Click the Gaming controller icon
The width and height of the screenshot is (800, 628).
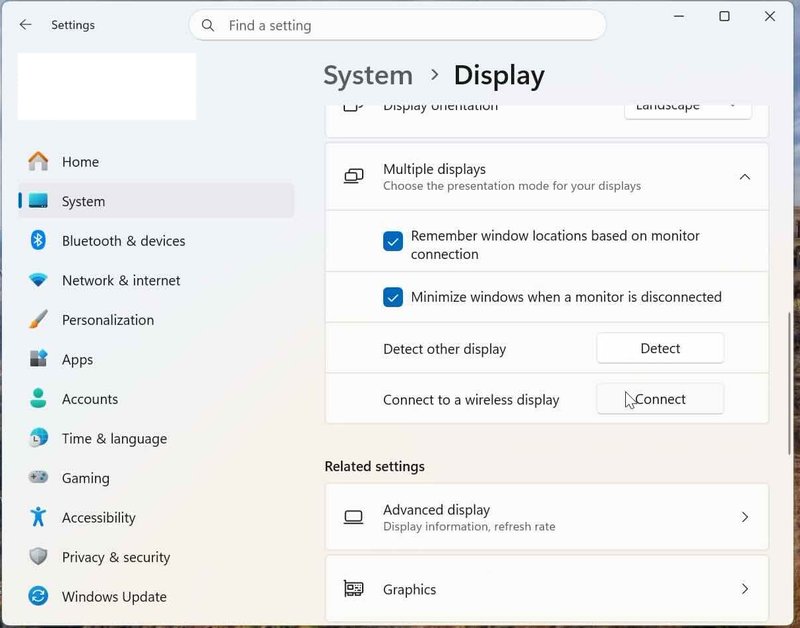click(x=38, y=478)
